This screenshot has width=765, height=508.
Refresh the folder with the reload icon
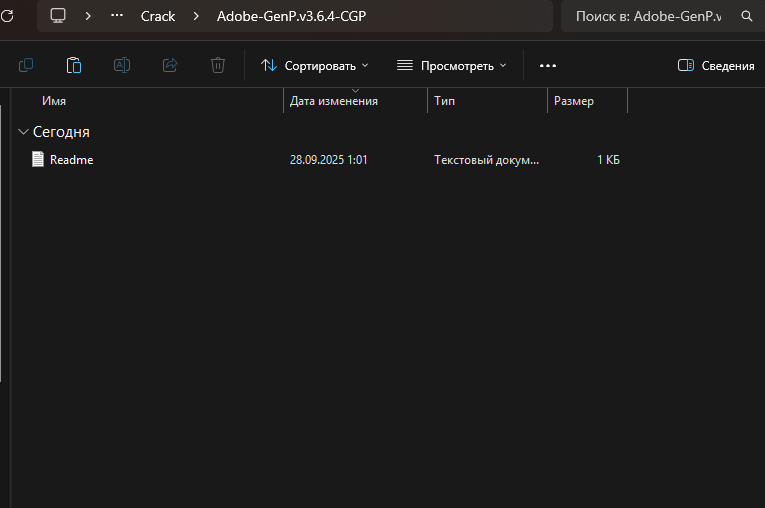click(x=8, y=16)
